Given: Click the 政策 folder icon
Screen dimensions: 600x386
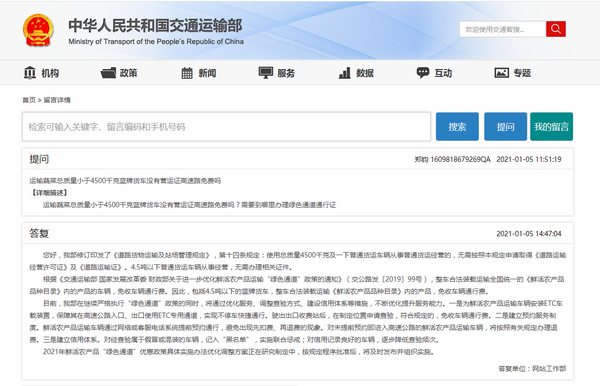Looking at the screenshot, I should point(108,73).
